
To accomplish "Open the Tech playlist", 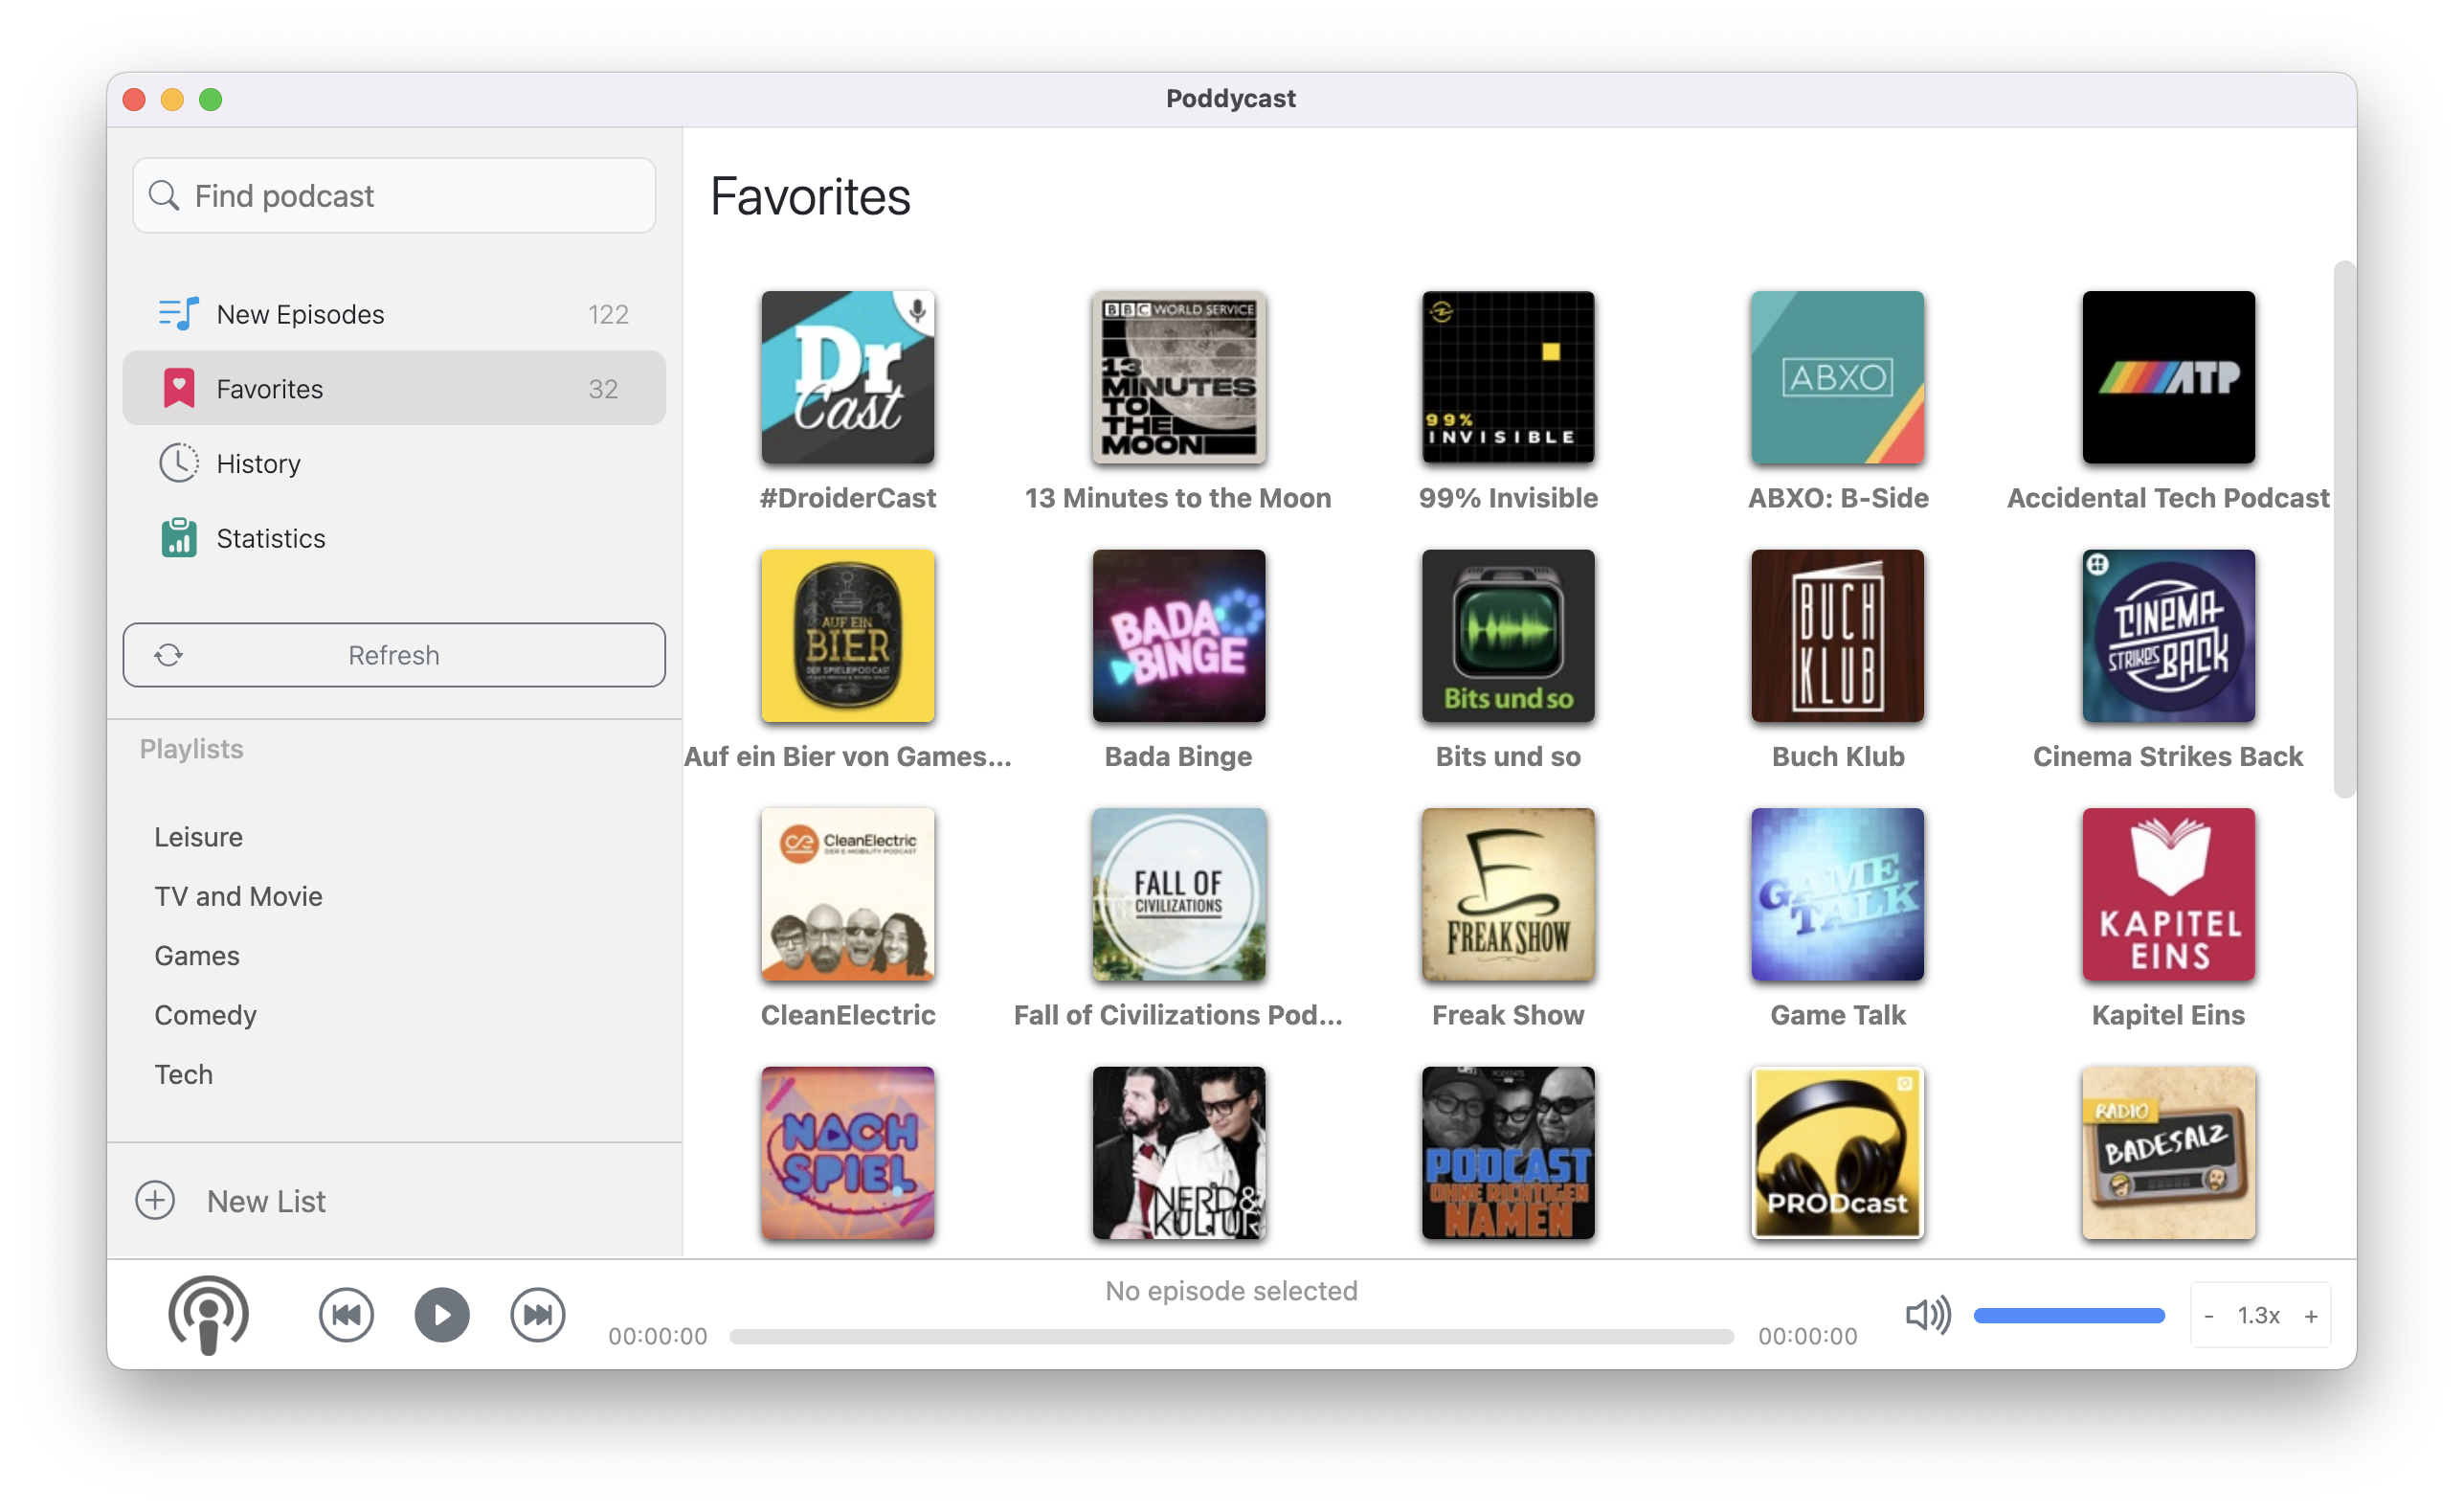I will [183, 1074].
